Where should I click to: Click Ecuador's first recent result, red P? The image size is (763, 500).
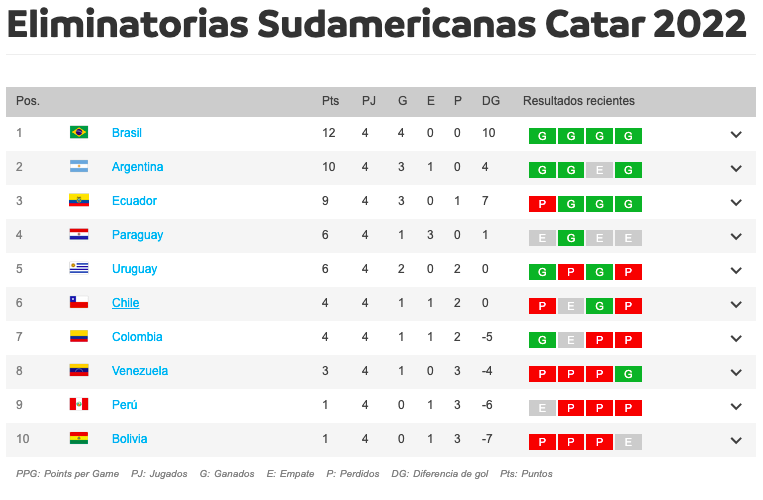(x=542, y=204)
